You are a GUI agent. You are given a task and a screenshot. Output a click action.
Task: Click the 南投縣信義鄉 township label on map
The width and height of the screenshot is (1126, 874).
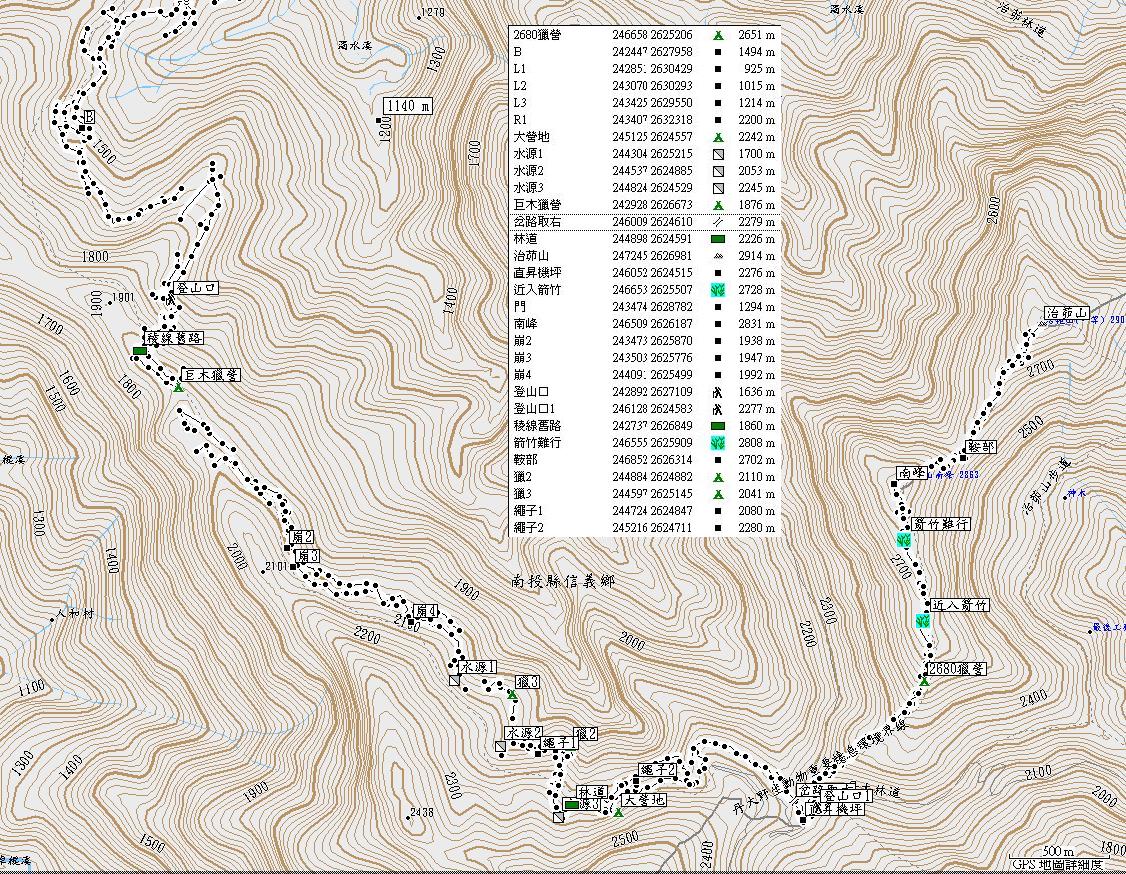coord(564,582)
